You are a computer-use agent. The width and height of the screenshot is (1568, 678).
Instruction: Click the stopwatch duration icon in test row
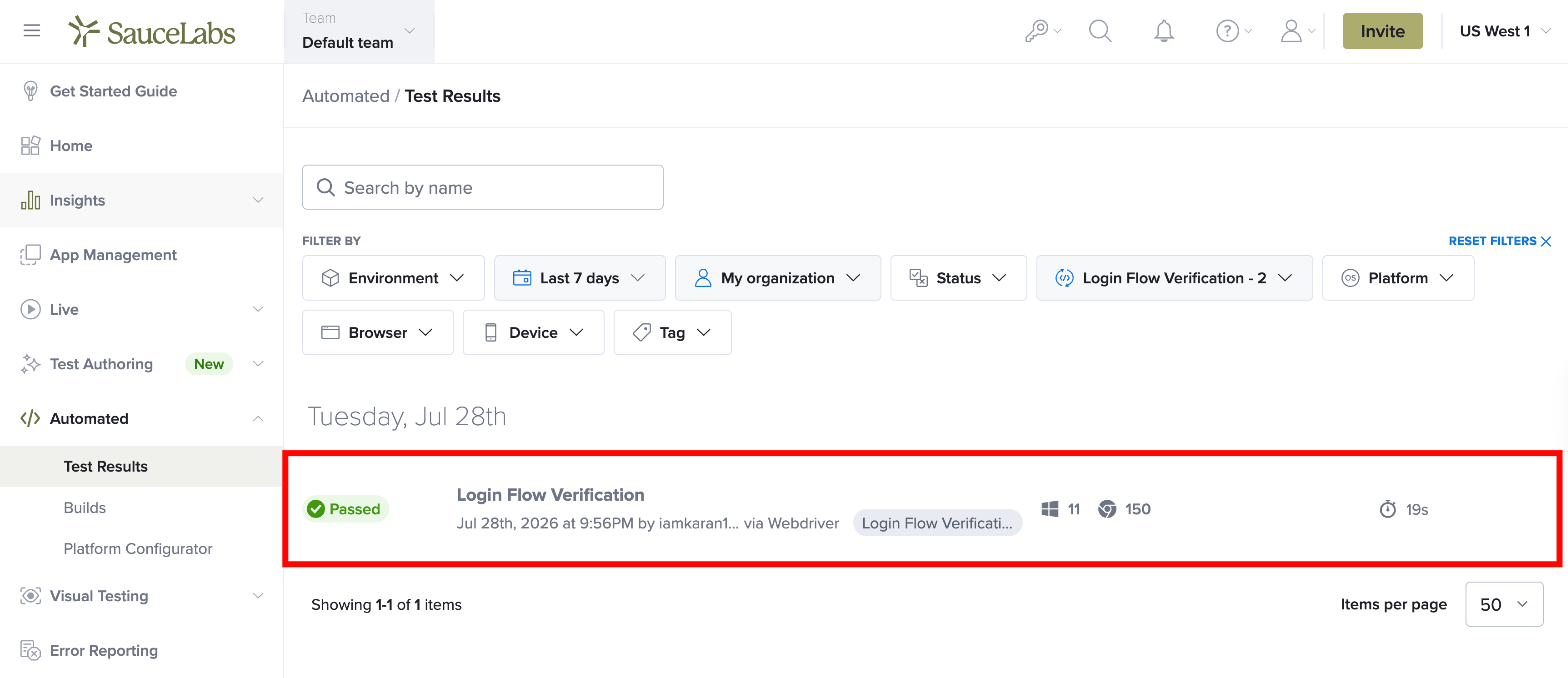(x=1388, y=510)
